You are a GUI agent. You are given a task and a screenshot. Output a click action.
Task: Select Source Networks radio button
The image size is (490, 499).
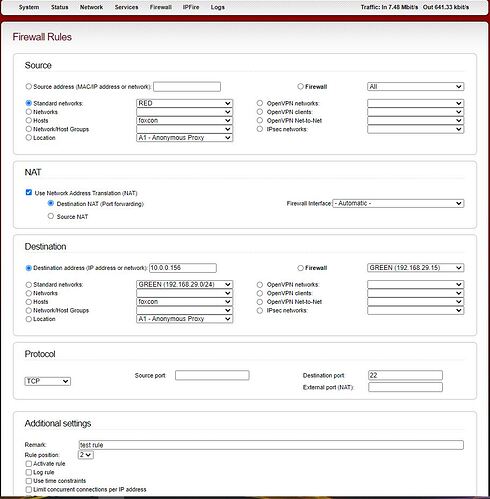(x=29, y=112)
